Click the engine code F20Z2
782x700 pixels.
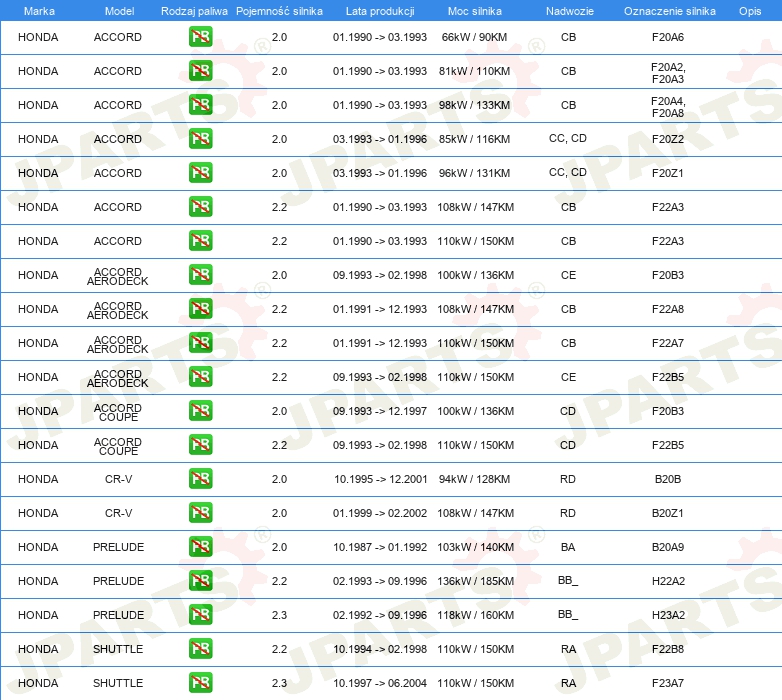(668, 139)
